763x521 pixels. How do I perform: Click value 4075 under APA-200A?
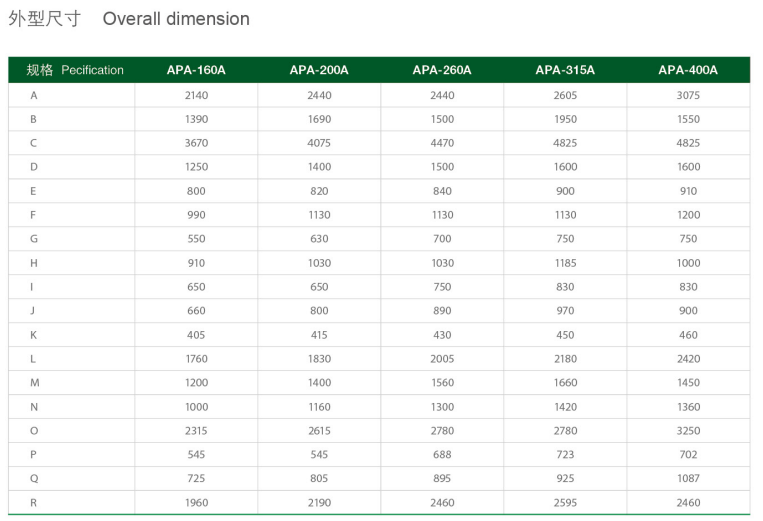(x=319, y=143)
